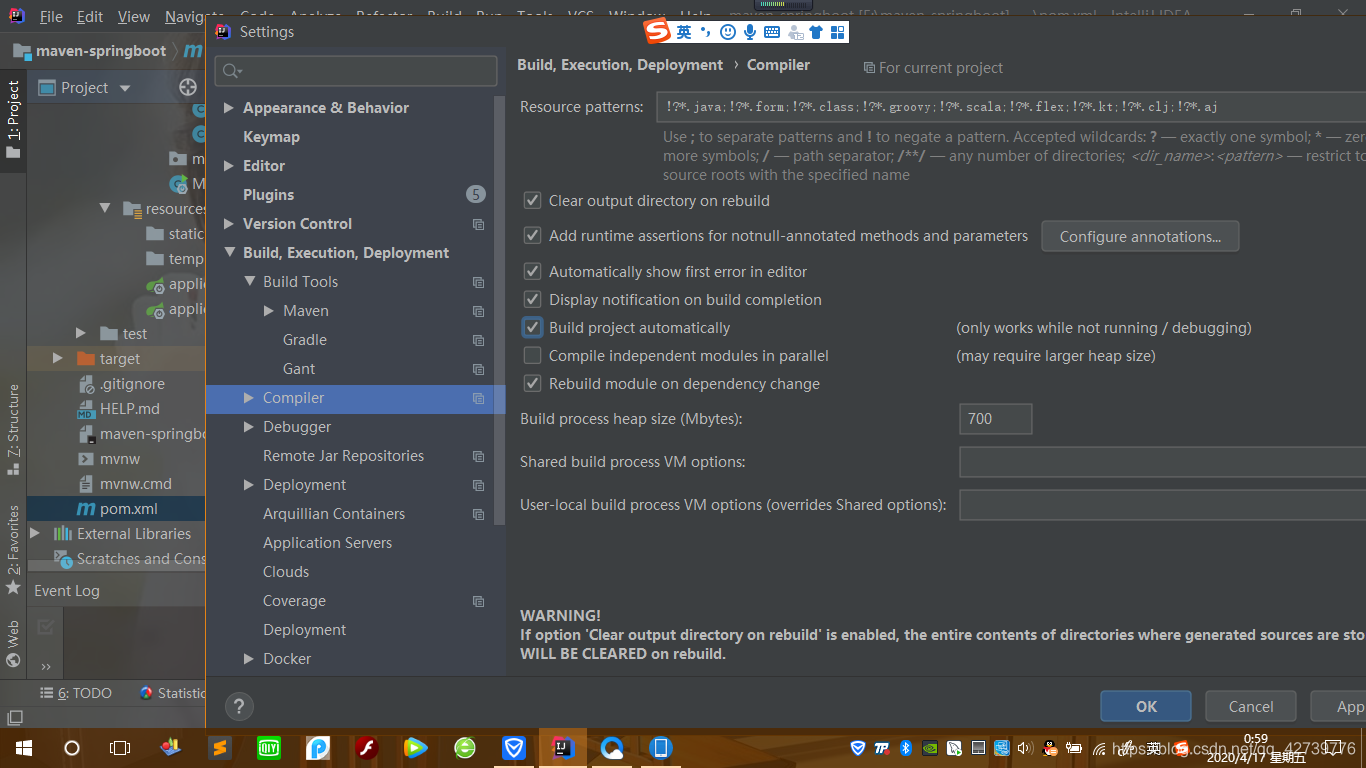1366x768 pixels.
Task: Open the Windows Start menu
Action: 23,747
